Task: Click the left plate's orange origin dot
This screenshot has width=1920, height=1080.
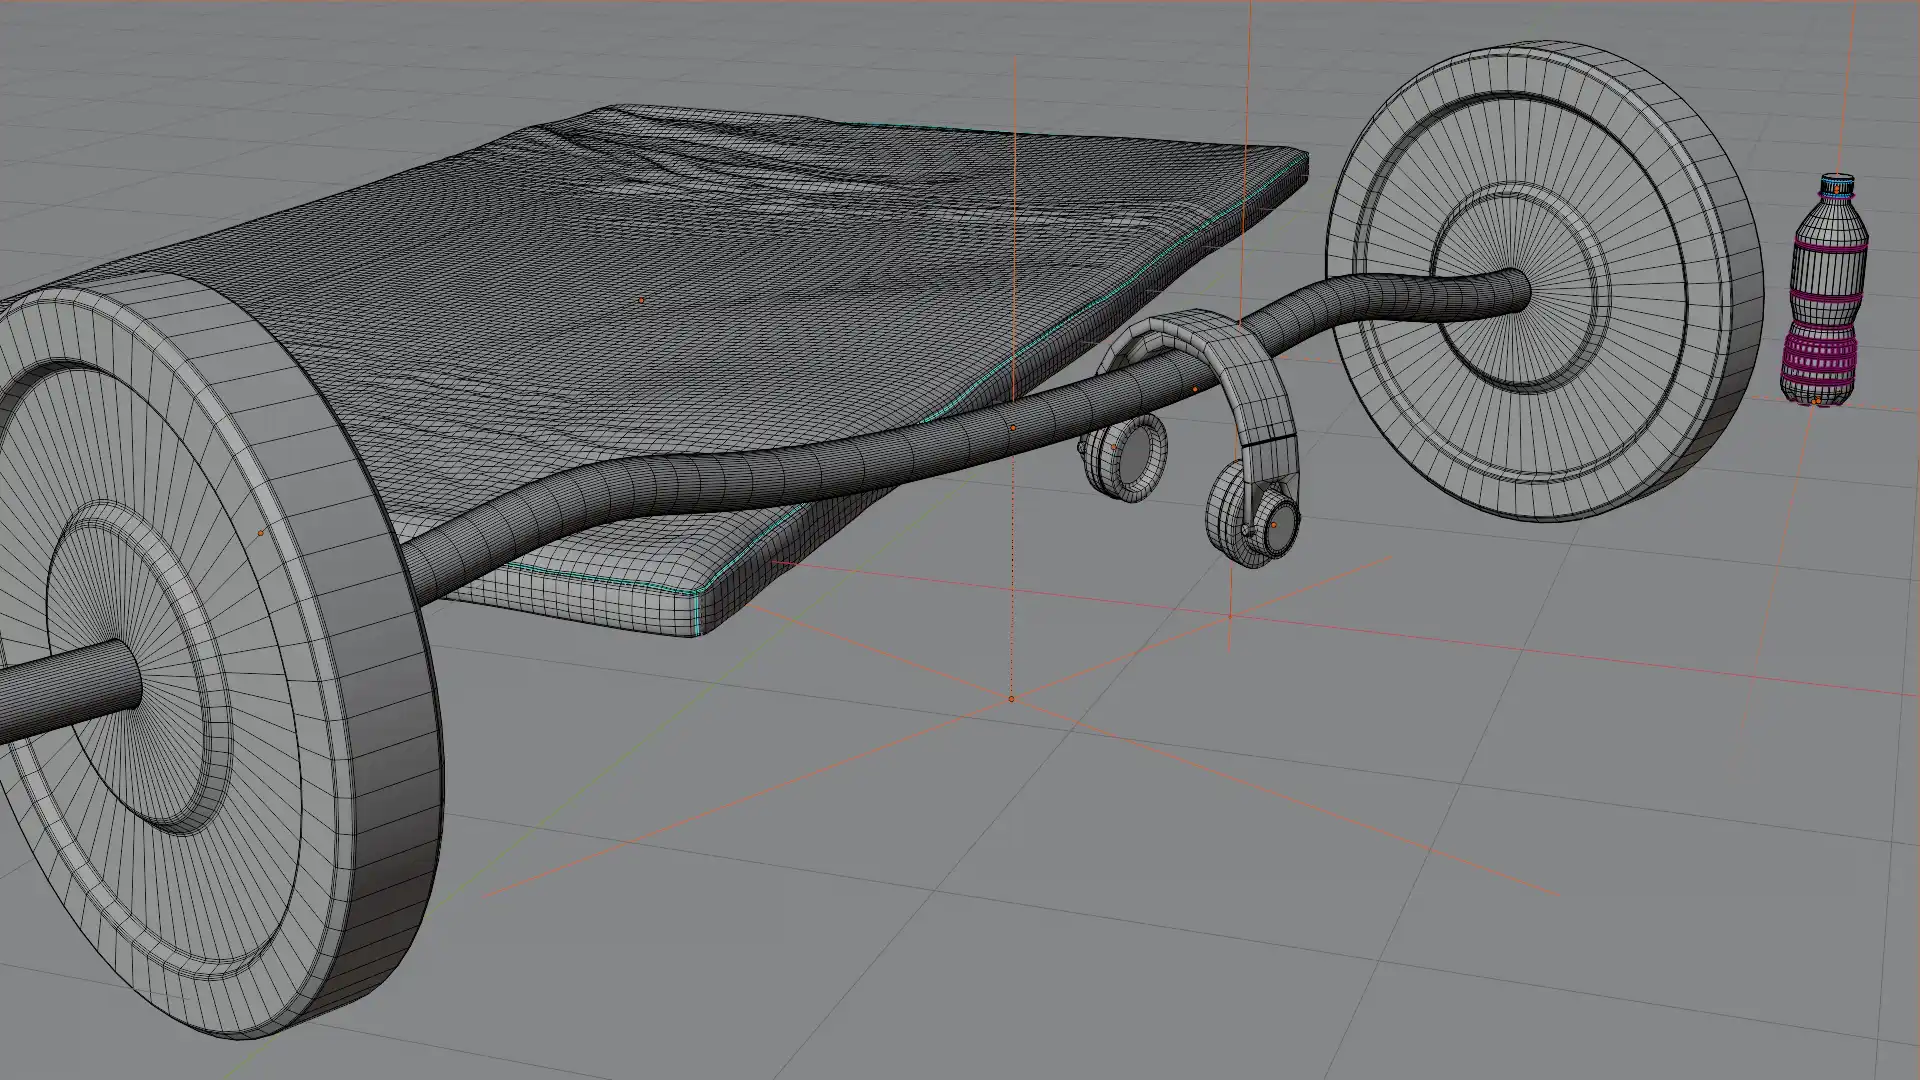Action: tap(261, 533)
